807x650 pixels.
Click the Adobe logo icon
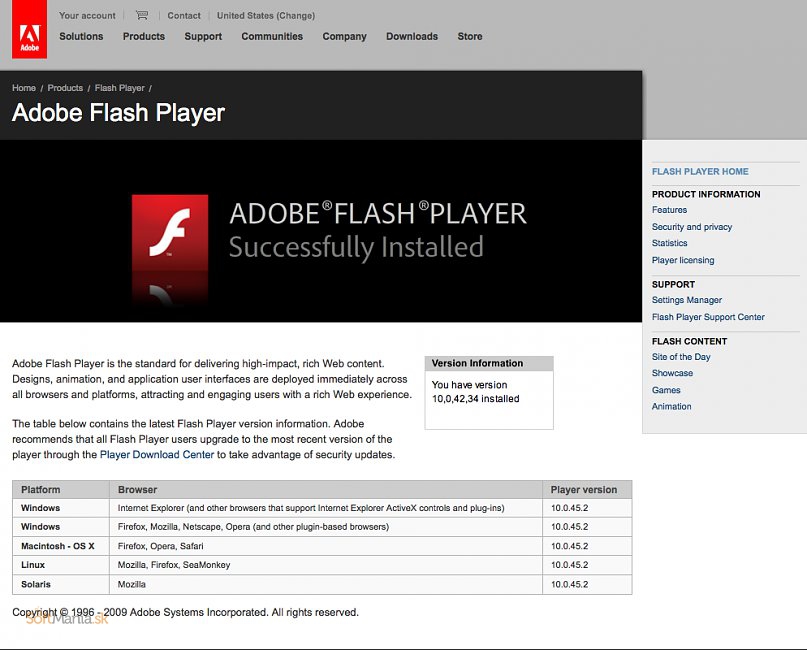[x=29, y=29]
